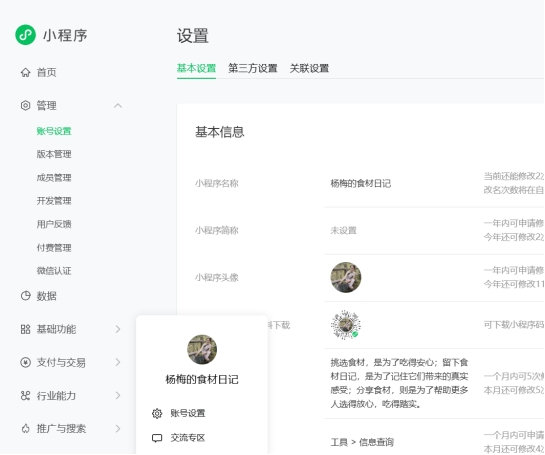Click the category text 工具 > 信息查询

point(362,442)
